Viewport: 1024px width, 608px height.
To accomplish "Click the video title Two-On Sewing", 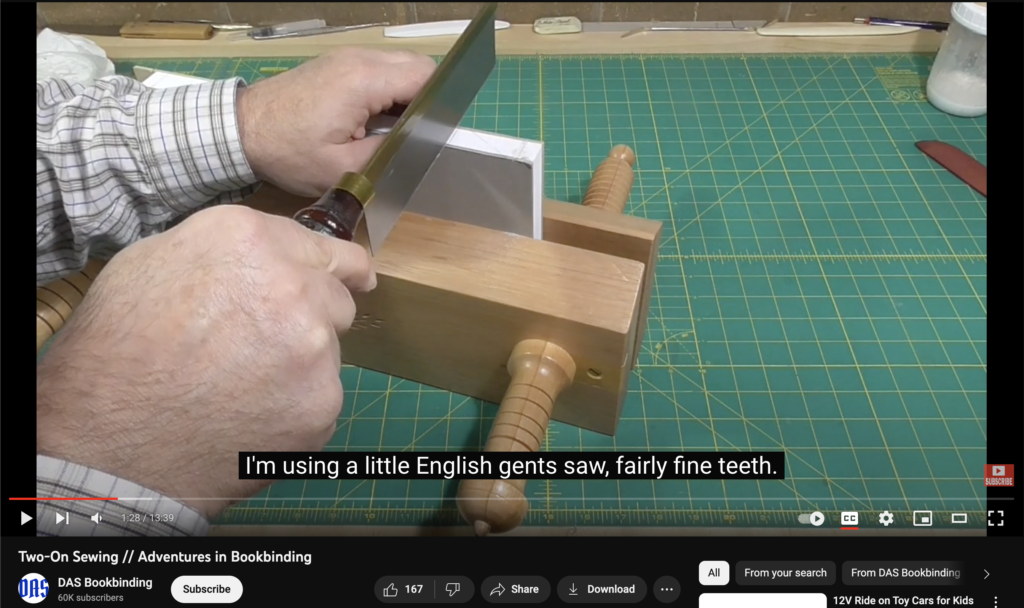I will 165,557.
